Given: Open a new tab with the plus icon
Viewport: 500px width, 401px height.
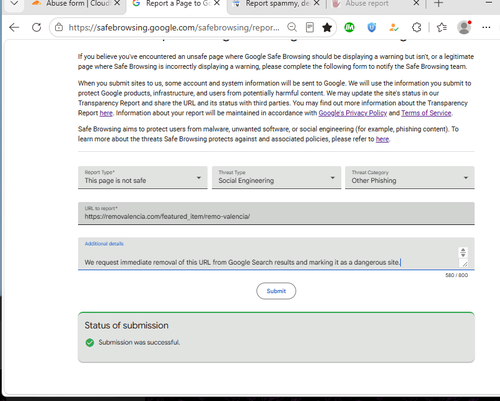Looking at the screenshot, I should pos(439,4).
